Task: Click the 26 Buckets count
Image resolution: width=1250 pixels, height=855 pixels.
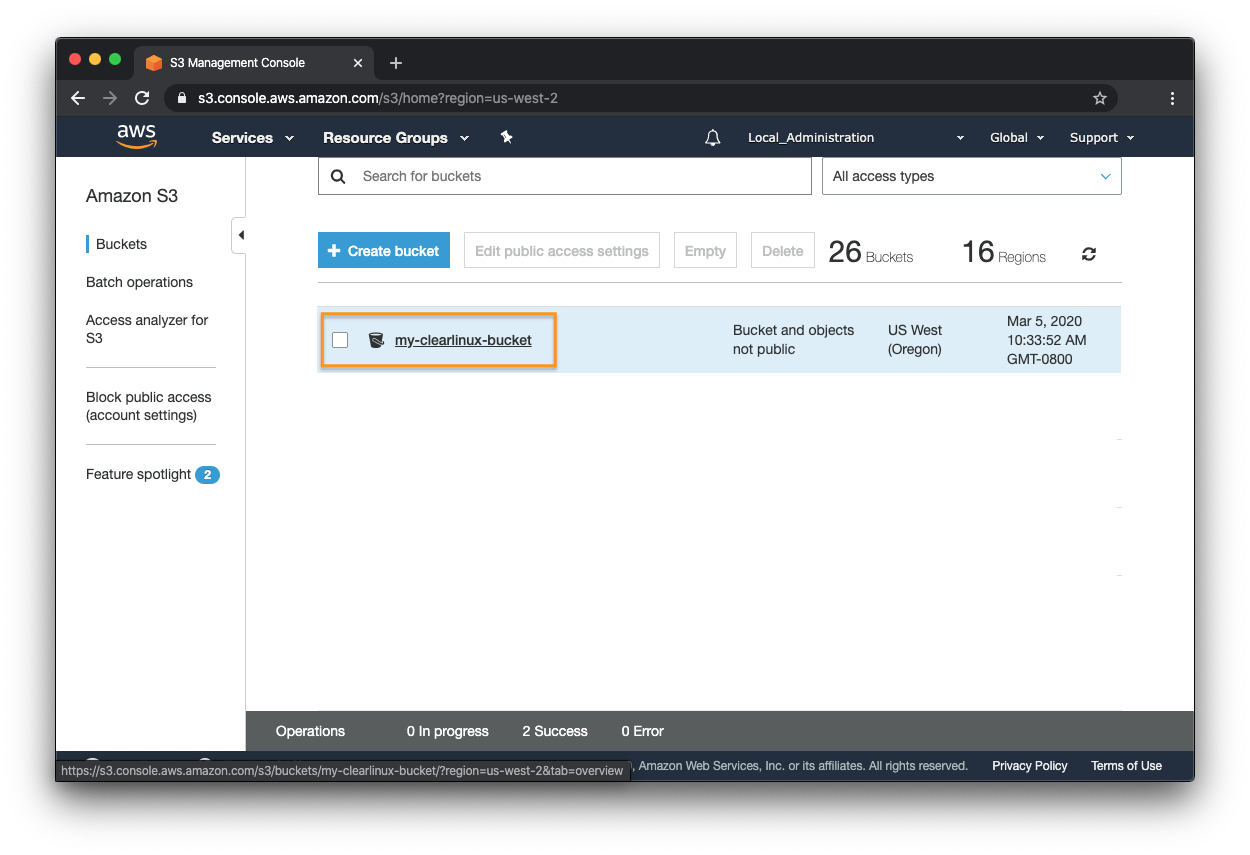Action: tap(870, 252)
